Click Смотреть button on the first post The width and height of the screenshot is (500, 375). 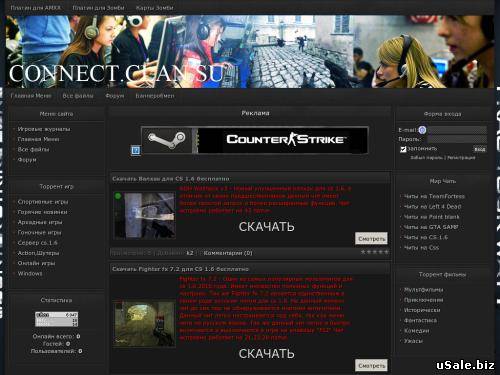[x=371, y=239]
